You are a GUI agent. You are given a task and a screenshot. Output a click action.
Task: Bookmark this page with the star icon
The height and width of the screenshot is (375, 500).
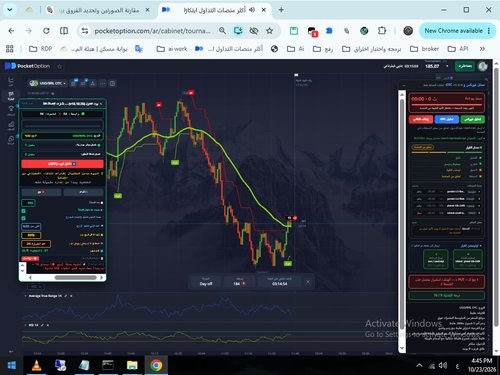269,31
